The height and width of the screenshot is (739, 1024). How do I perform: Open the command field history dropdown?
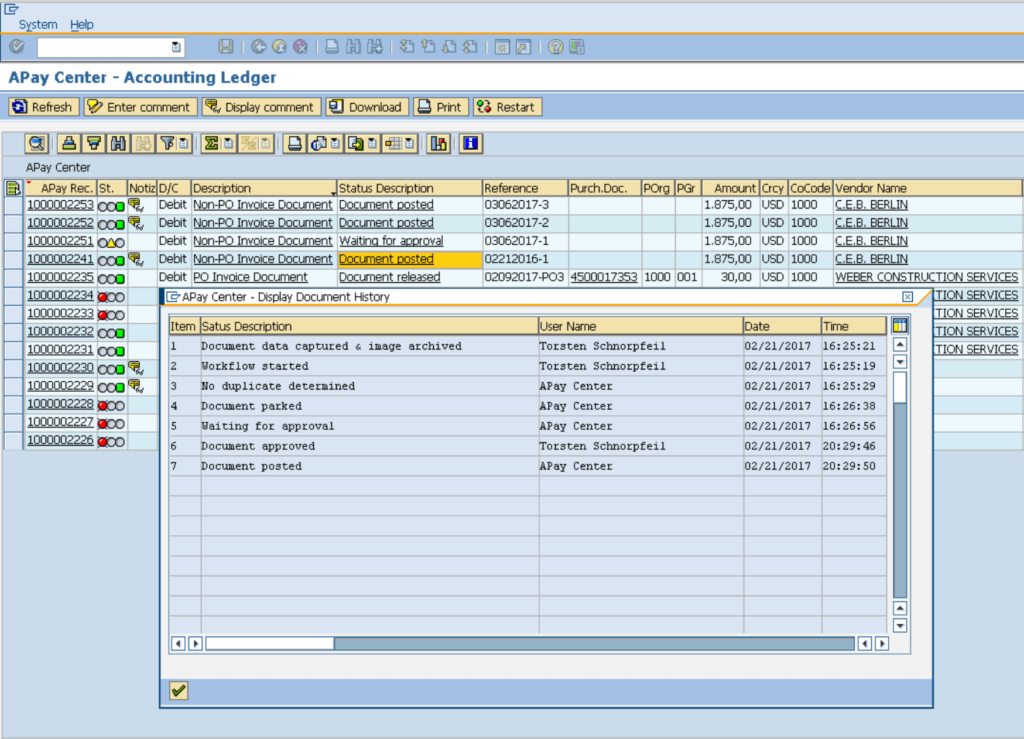(176, 47)
